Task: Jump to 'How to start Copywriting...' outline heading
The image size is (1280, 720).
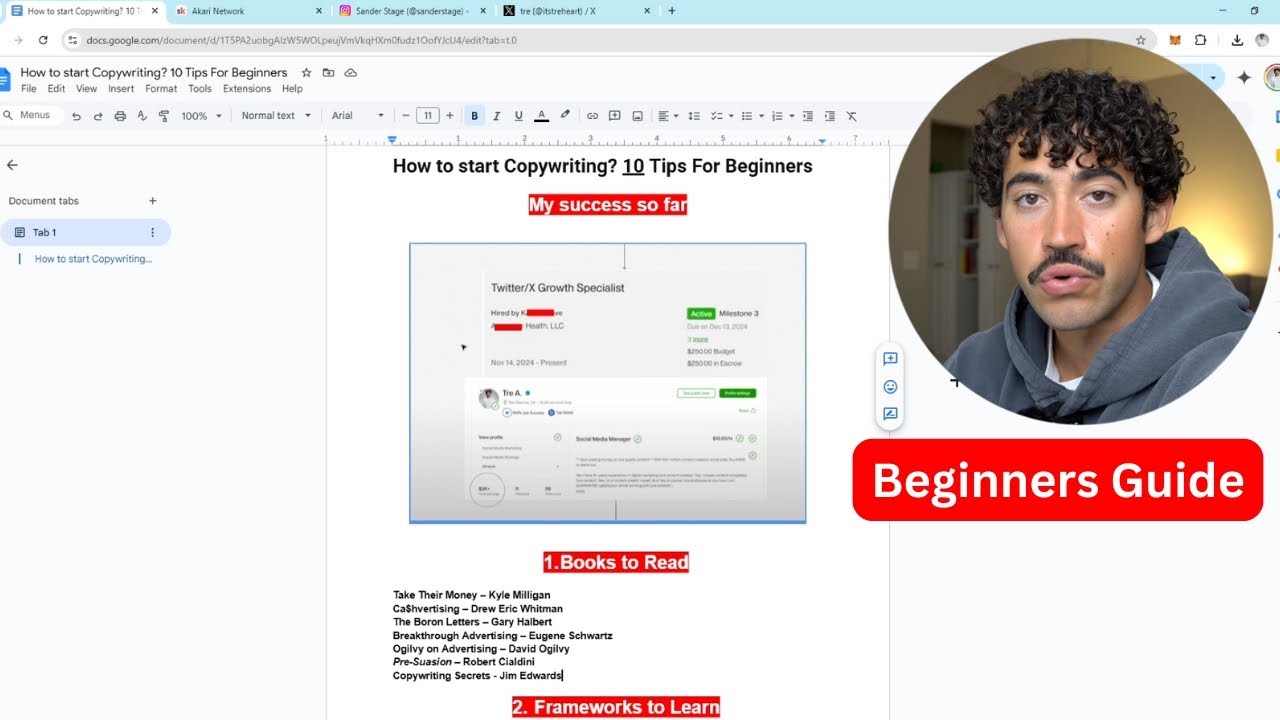Action: point(93,259)
